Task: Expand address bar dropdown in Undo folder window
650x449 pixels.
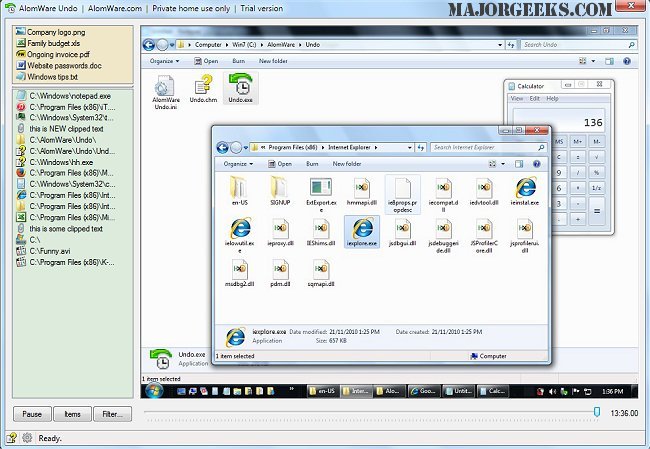Action: coord(500,45)
